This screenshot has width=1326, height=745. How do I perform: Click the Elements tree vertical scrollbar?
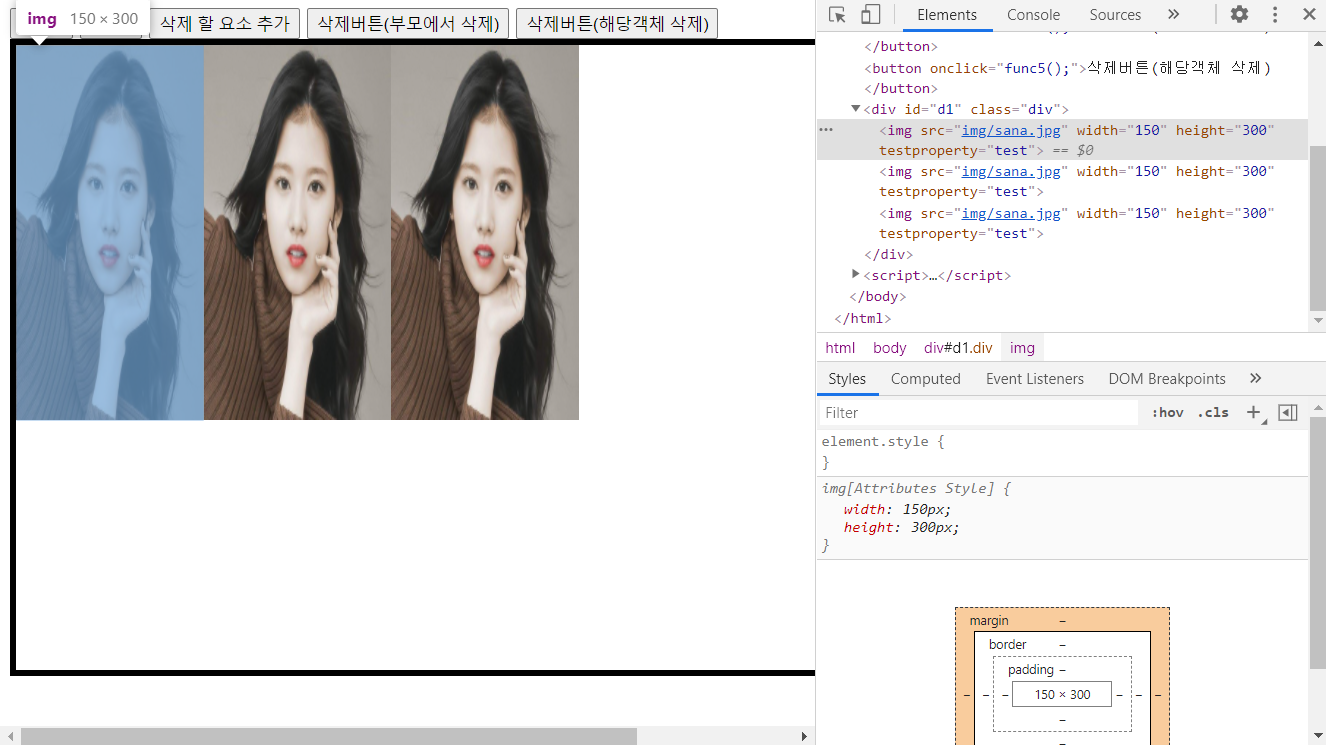coord(1317,227)
